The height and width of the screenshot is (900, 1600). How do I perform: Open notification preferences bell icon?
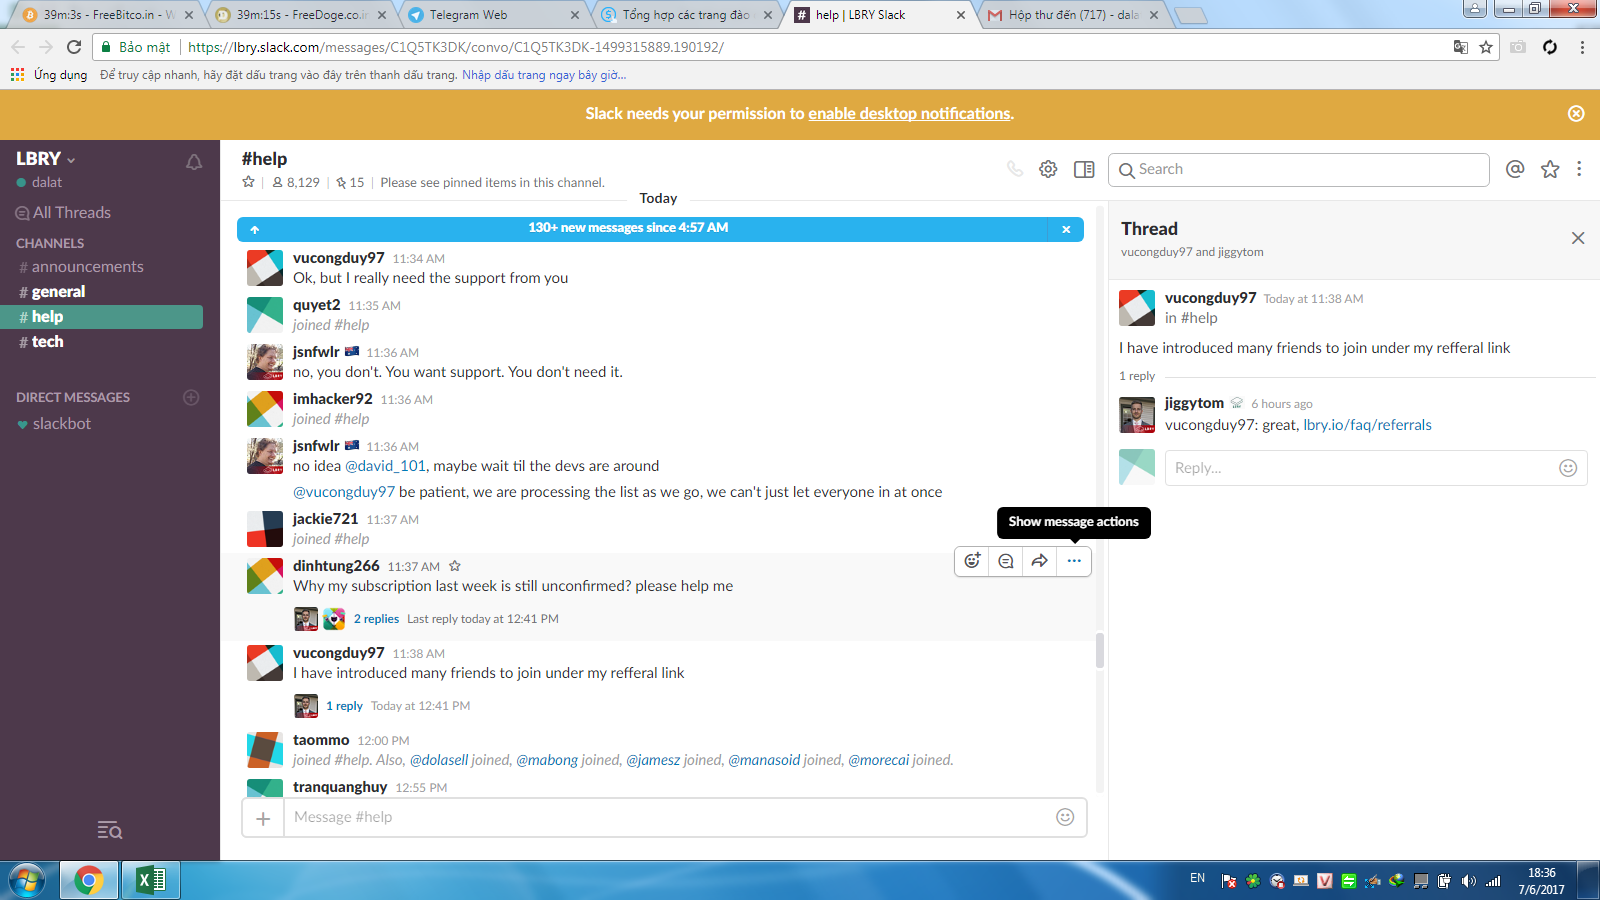tap(194, 162)
